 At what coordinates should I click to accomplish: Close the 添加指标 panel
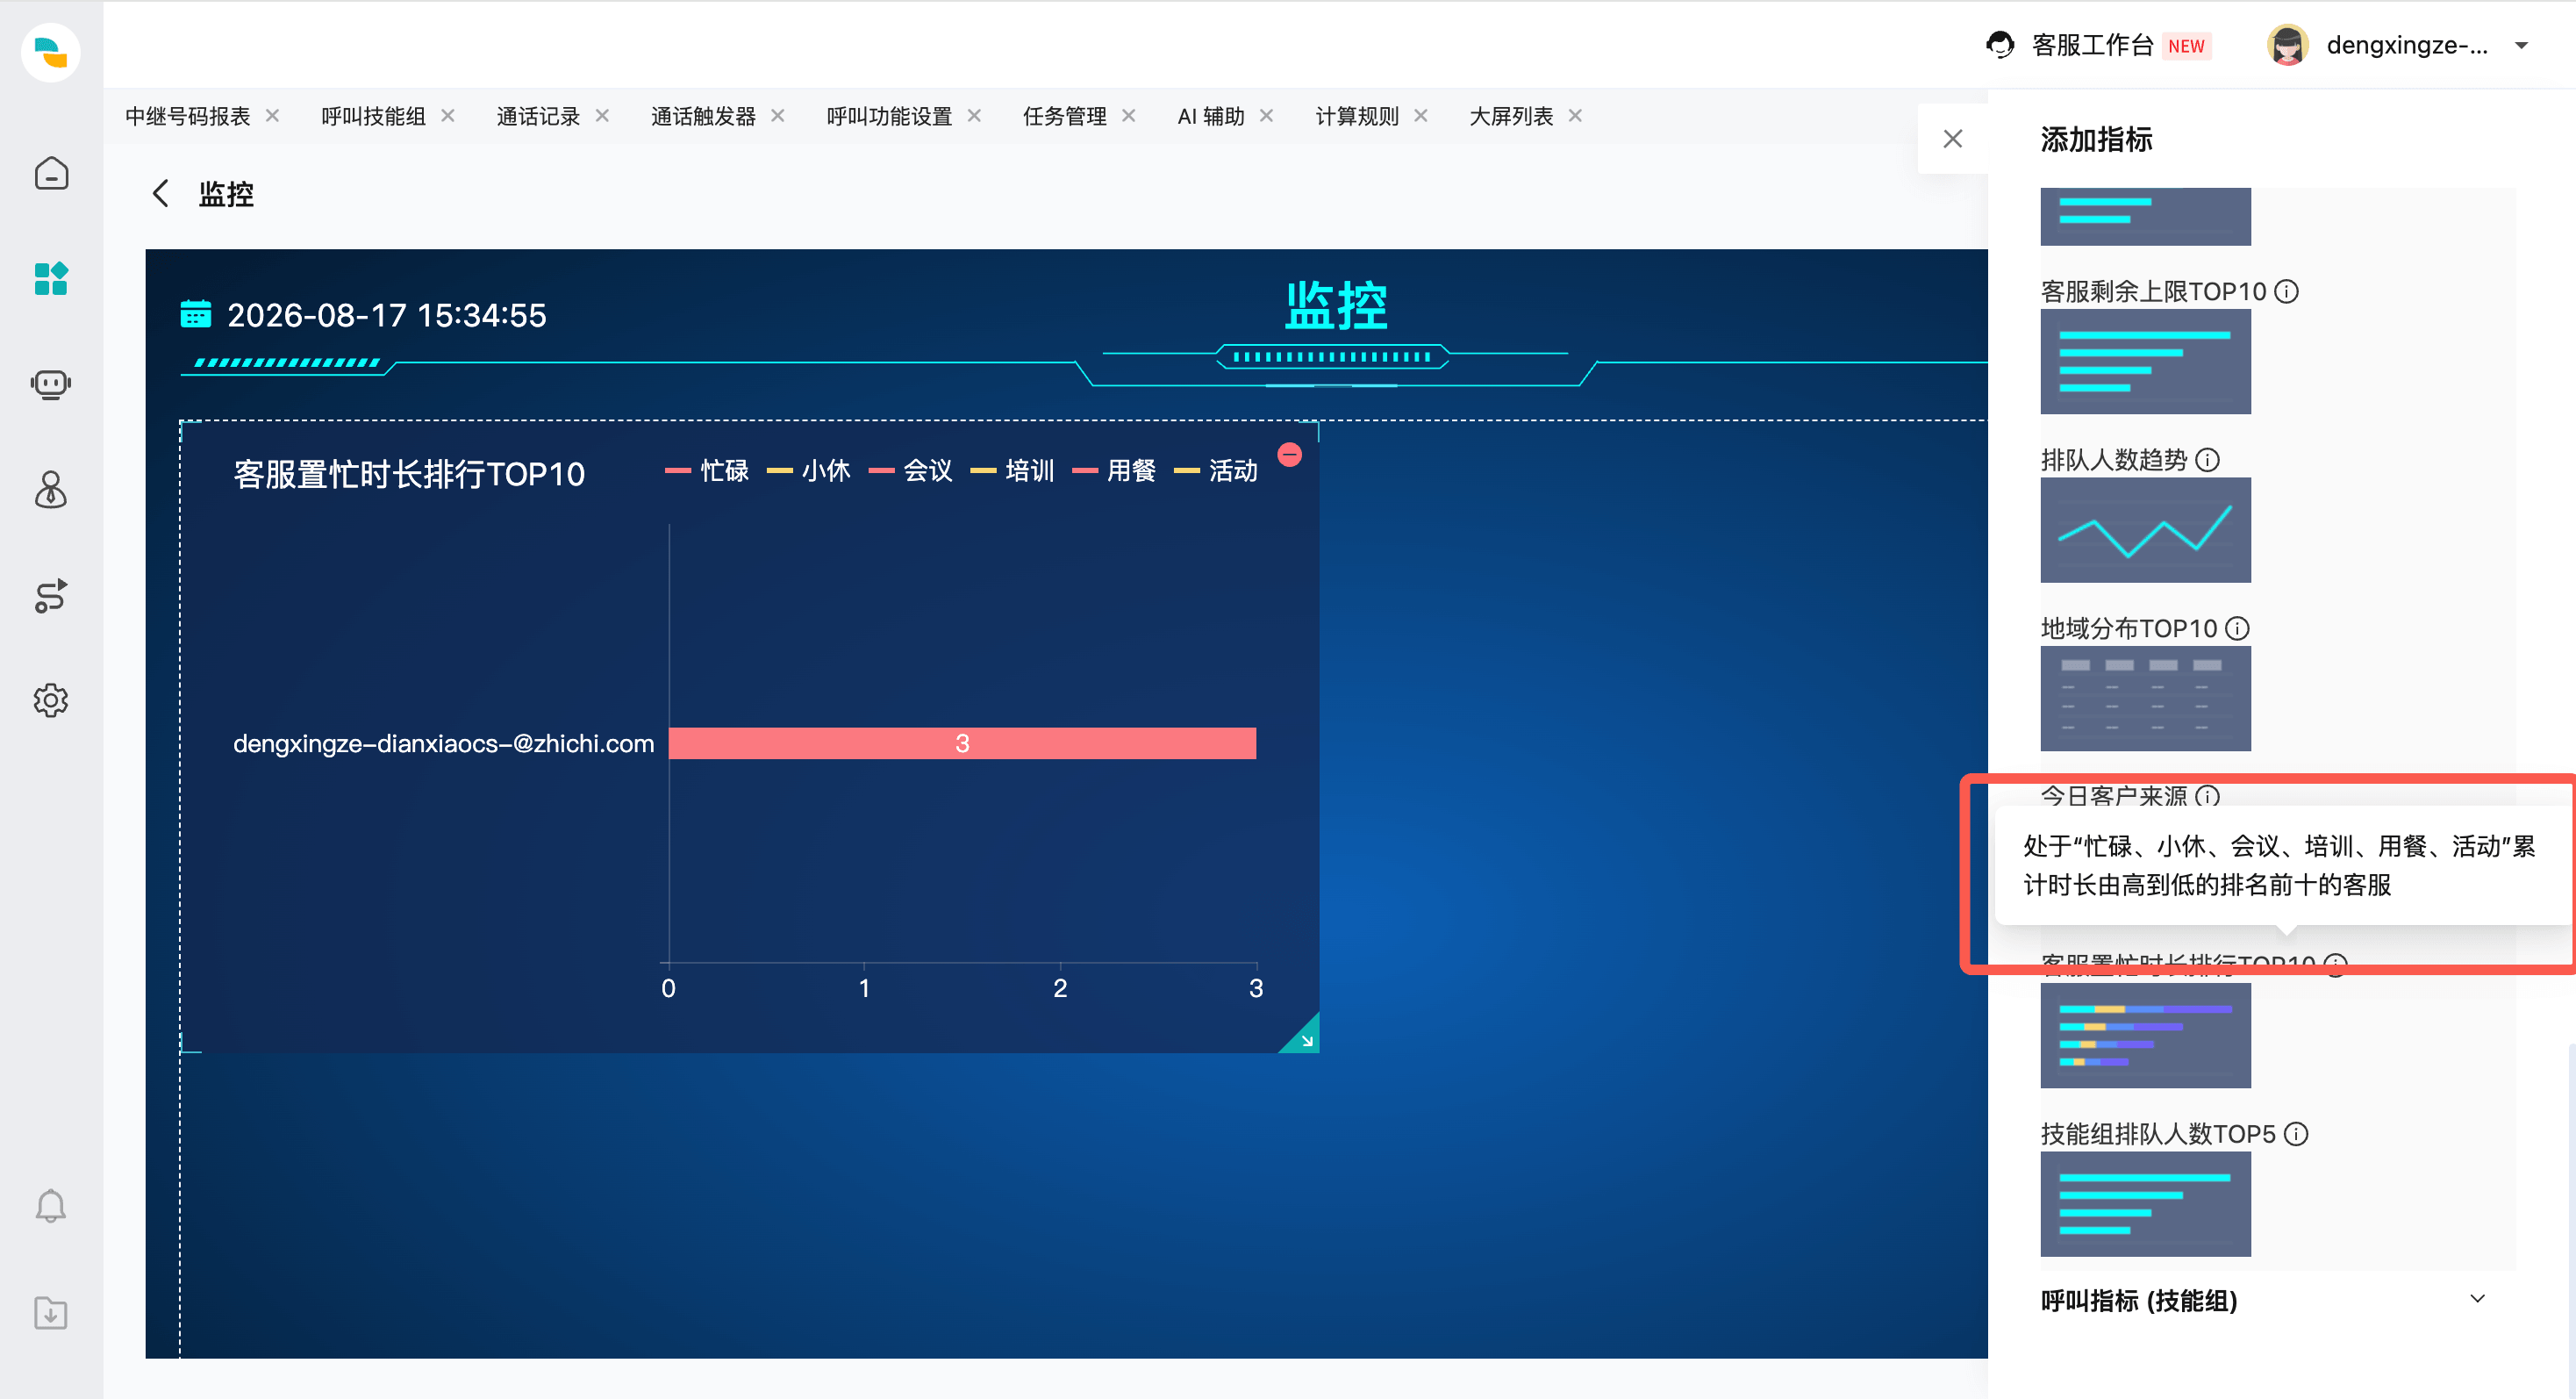point(1952,139)
